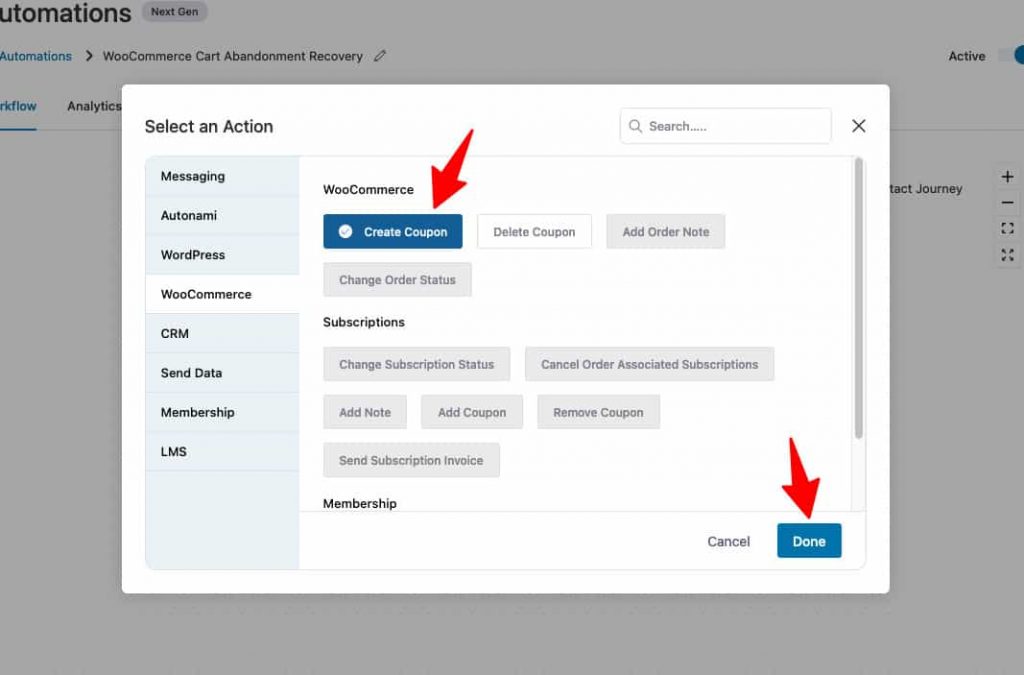This screenshot has height=675, width=1024.
Task: Choose Send Subscription Invoice action
Action: pyautogui.click(x=411, y=460)
